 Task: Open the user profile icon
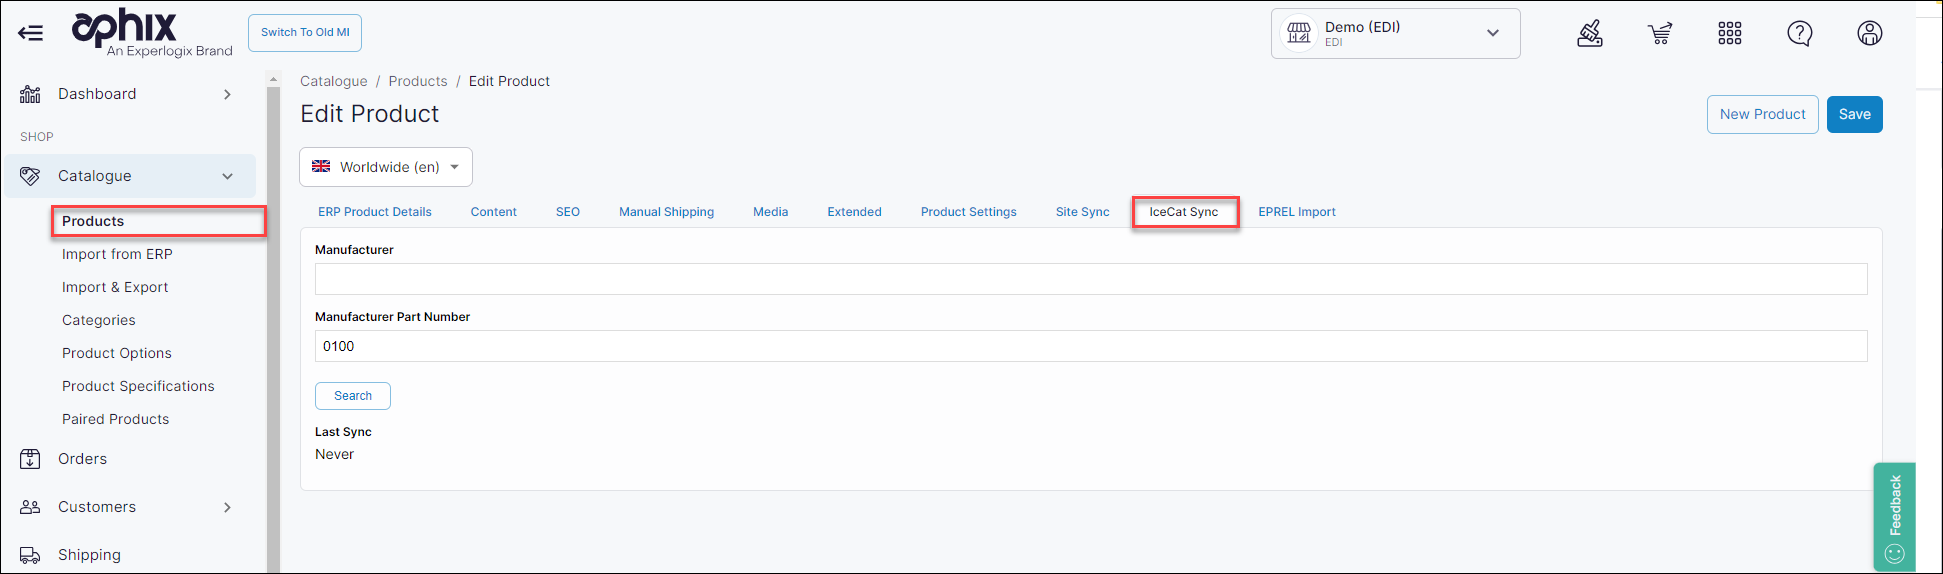(1870, 34)
